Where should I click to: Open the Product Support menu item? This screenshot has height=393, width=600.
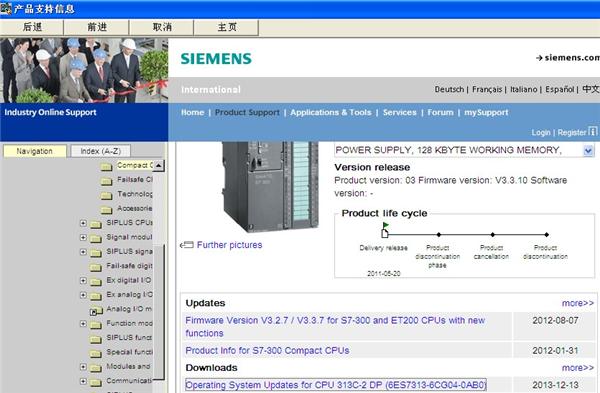coord(247,113)
